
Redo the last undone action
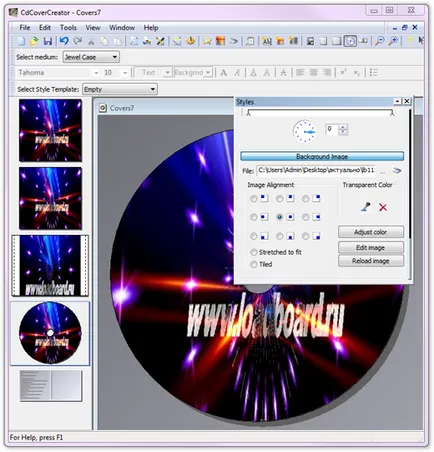[78, 41]
